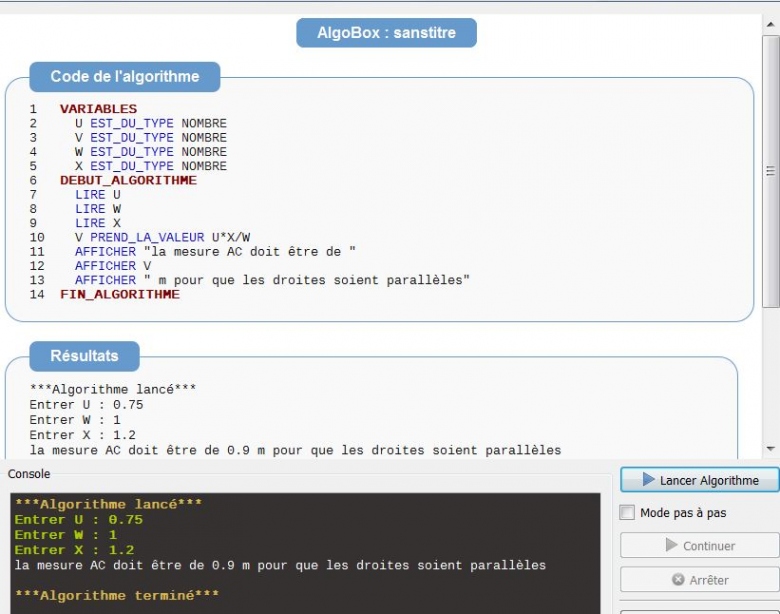Click the AlgoBox : sanstitre title banner
Viewport: 780px width, 614px height.
coord(386,33)
